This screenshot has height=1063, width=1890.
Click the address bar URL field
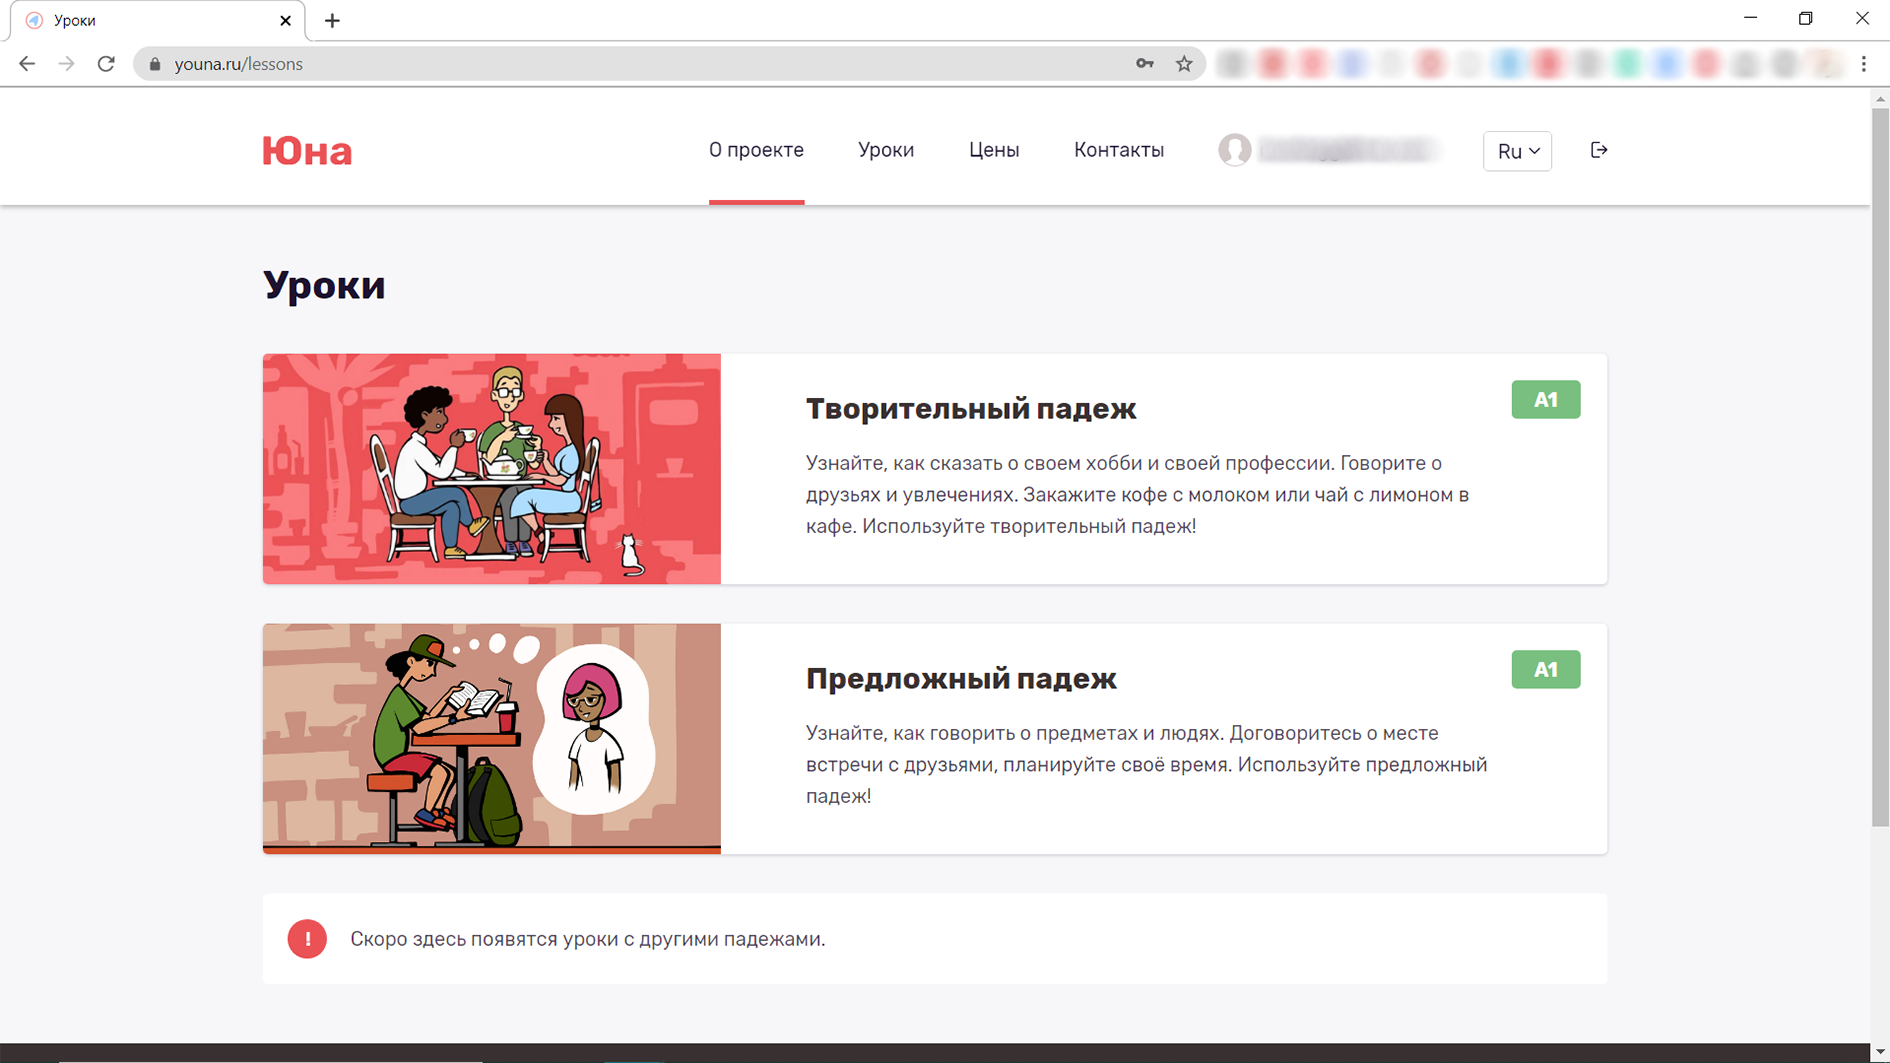pos(640,64)
